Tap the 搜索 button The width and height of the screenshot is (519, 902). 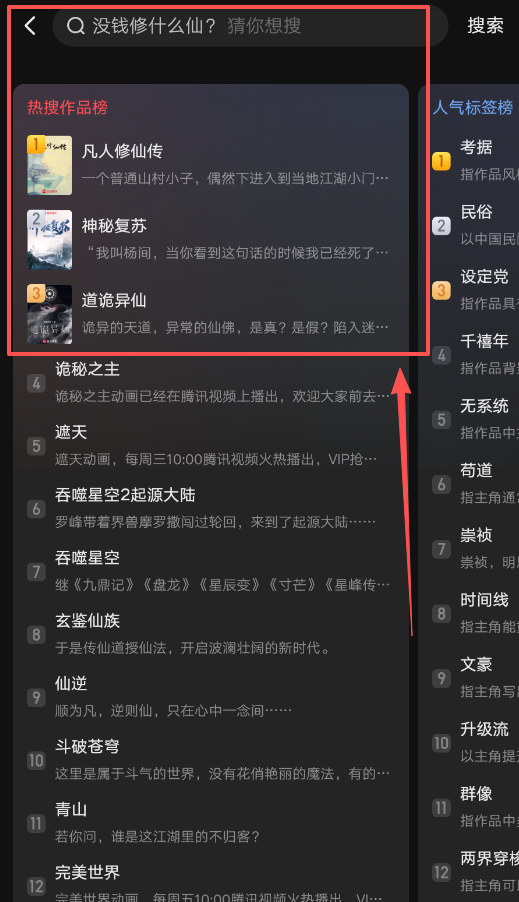(485, 26)
